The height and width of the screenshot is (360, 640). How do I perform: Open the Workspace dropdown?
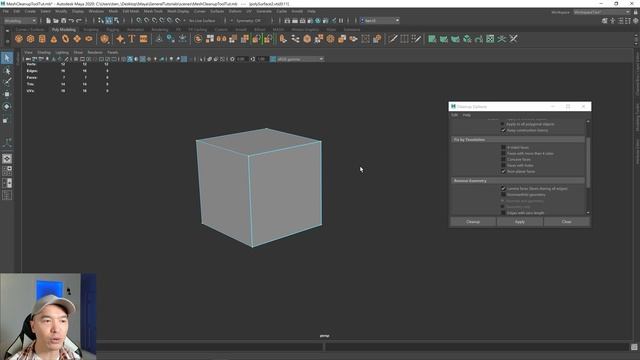pyautogui.click(x=602, y=12)
